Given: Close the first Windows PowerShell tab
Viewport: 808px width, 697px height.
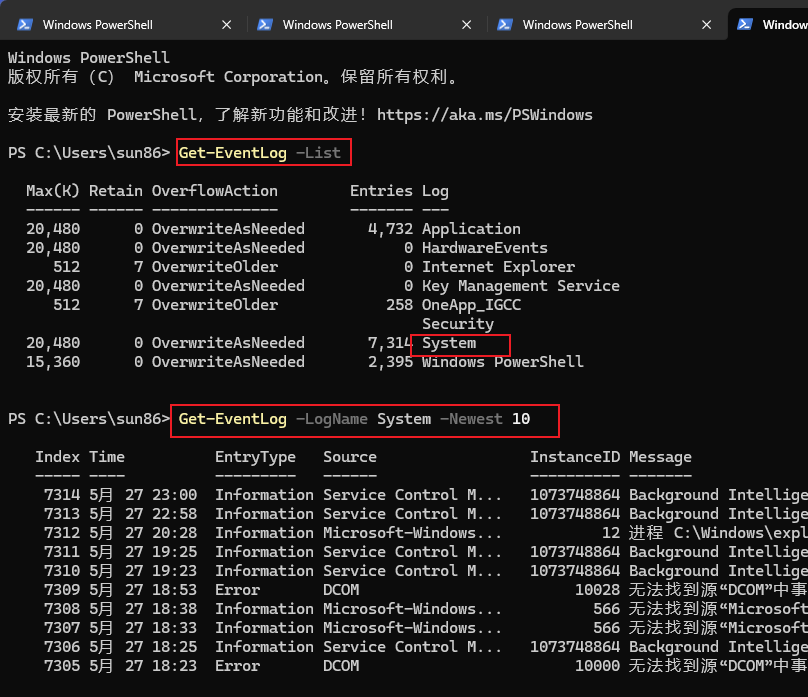Looking at the screenshot, I should [226, 24].
